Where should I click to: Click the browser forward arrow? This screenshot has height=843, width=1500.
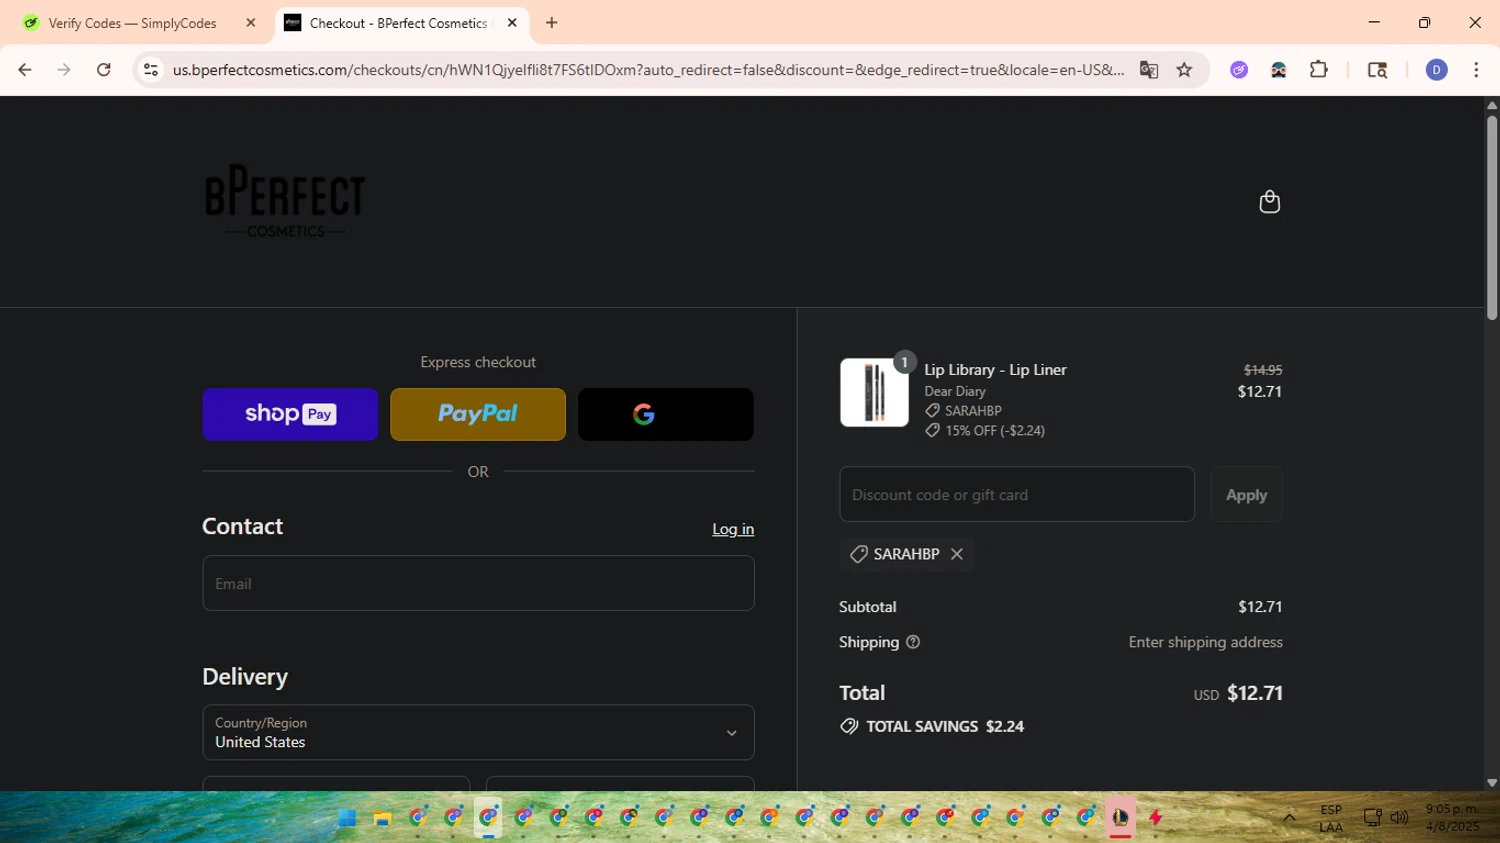pos(64,70)
